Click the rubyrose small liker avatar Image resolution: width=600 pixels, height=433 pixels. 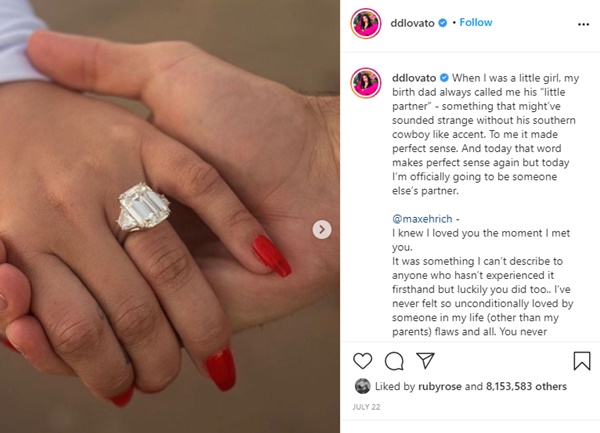pyautogui.click(x=362, y=386)
